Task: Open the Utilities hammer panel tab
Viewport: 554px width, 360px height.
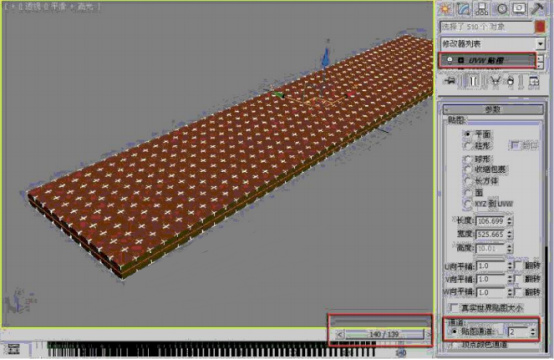Action: pyautogui.click(x=538, y=9)
